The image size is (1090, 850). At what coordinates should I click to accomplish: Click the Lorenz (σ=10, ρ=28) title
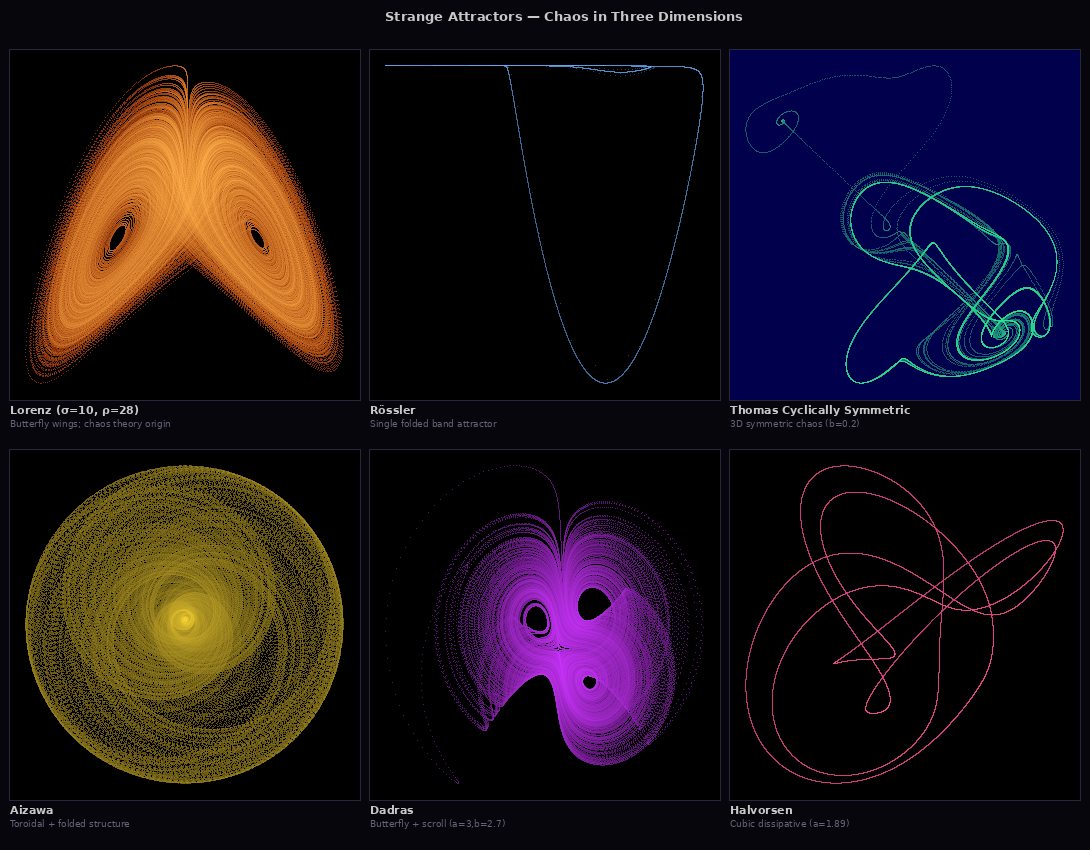pyautogui.click(x=75, y=409)
